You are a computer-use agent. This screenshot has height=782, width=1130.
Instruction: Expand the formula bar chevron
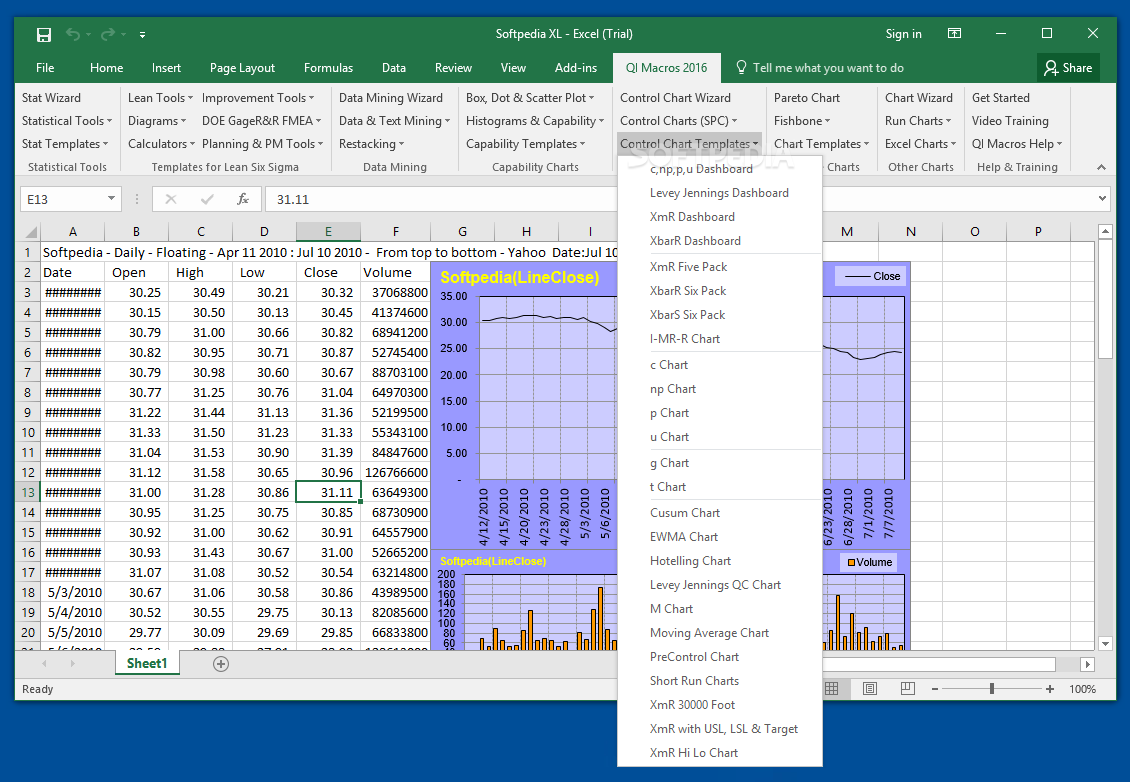[1102, 199]
